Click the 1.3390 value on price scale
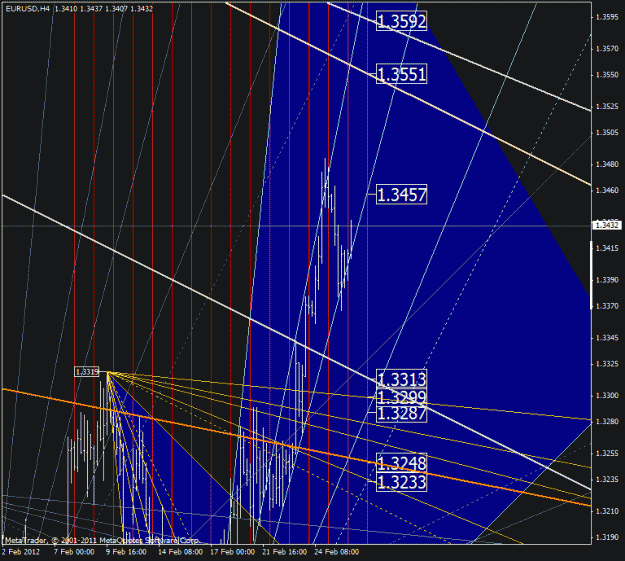The width and height of the screenshot is (625, 561). click(607, 280)
